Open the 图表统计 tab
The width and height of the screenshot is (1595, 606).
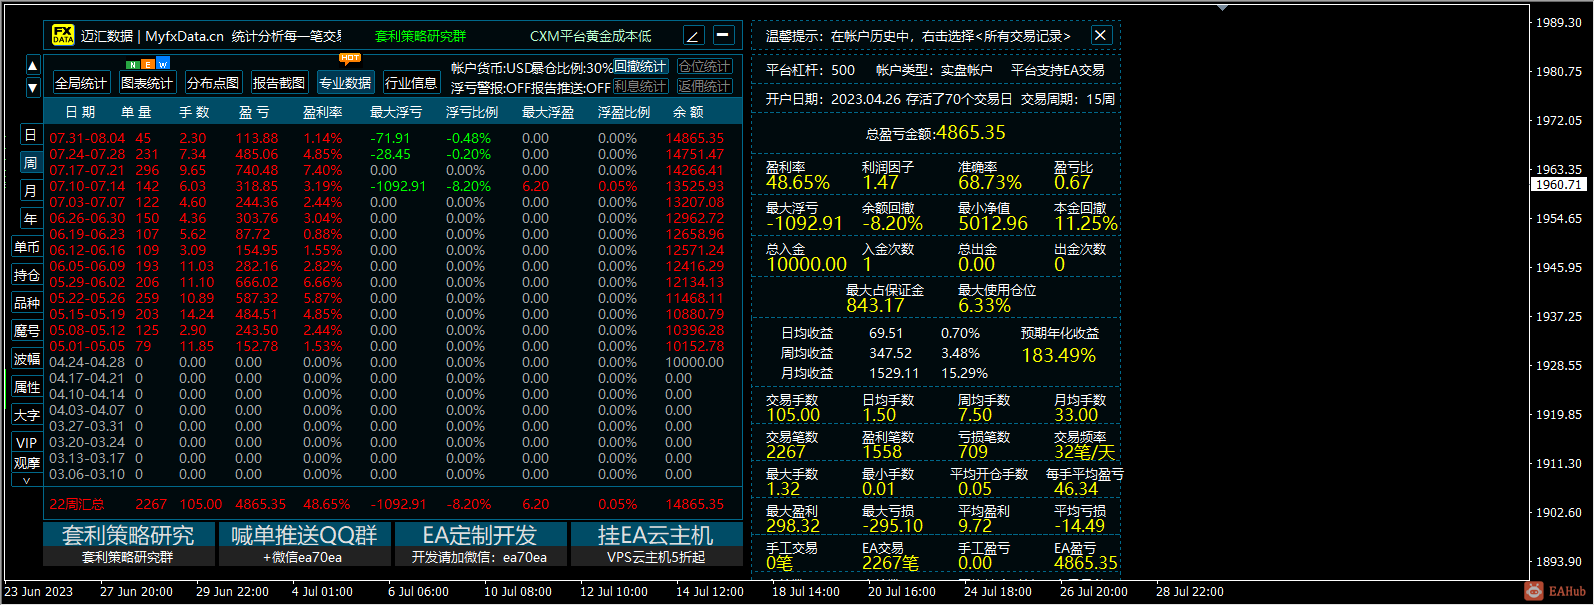[x=147, y=83]
